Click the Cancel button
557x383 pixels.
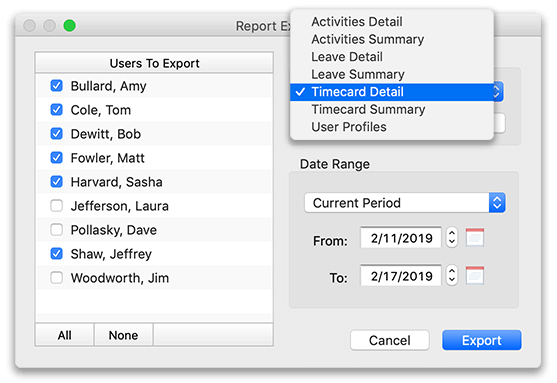point(390,340)
